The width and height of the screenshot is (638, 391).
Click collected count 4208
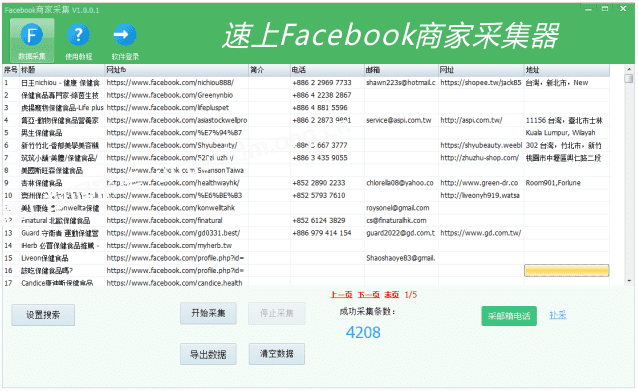[363, 333]
